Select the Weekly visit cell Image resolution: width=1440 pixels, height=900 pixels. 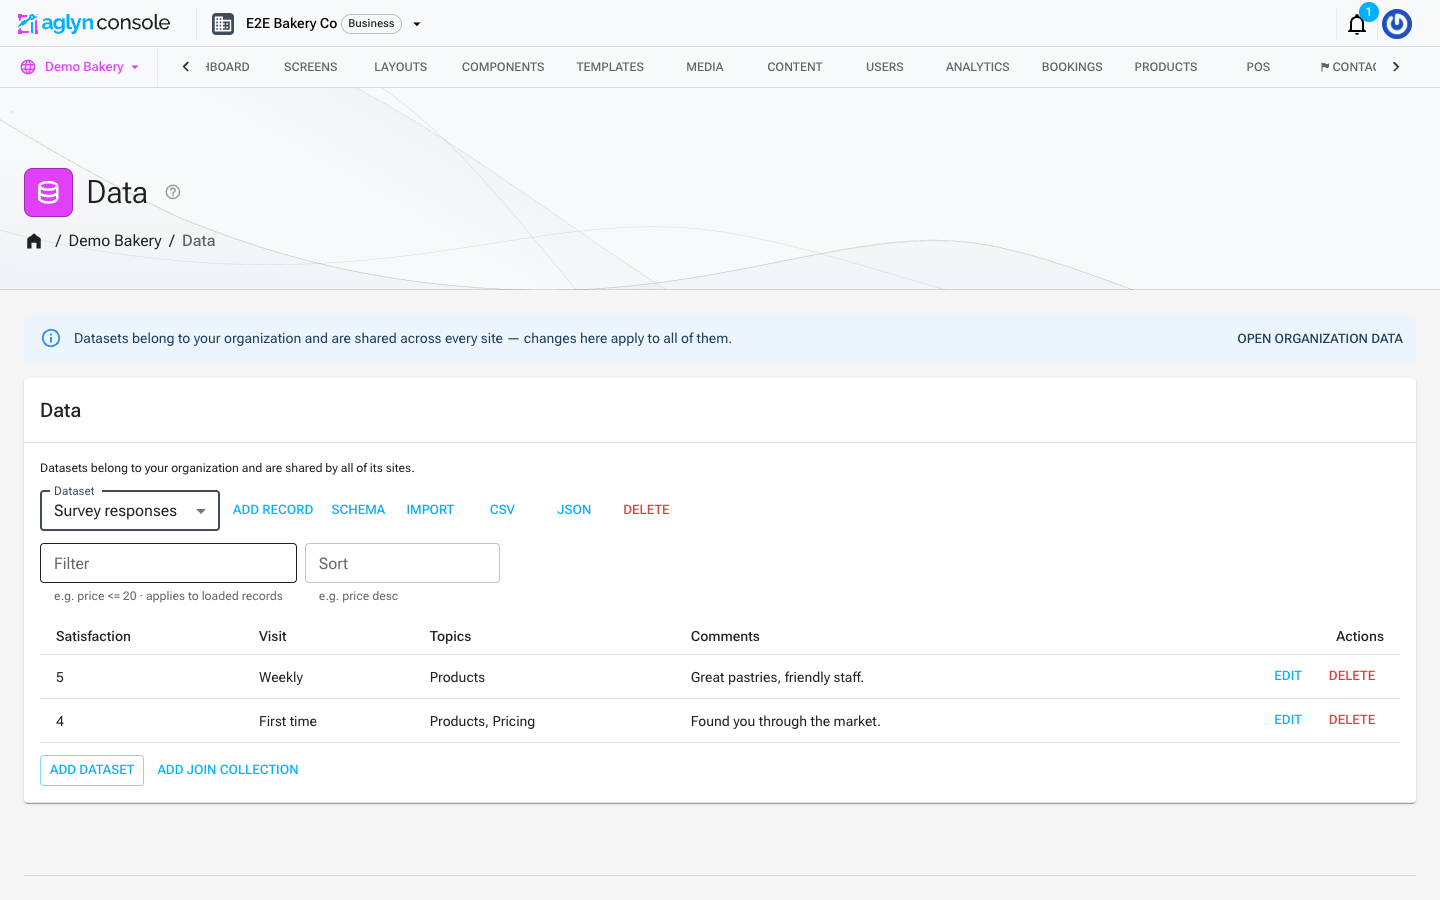(x=281, y=677)
